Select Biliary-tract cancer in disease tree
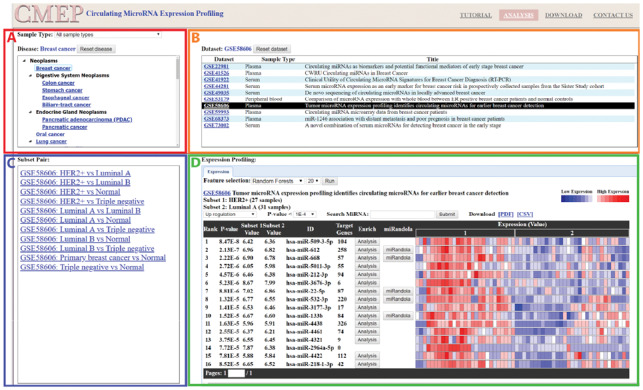 66,105
